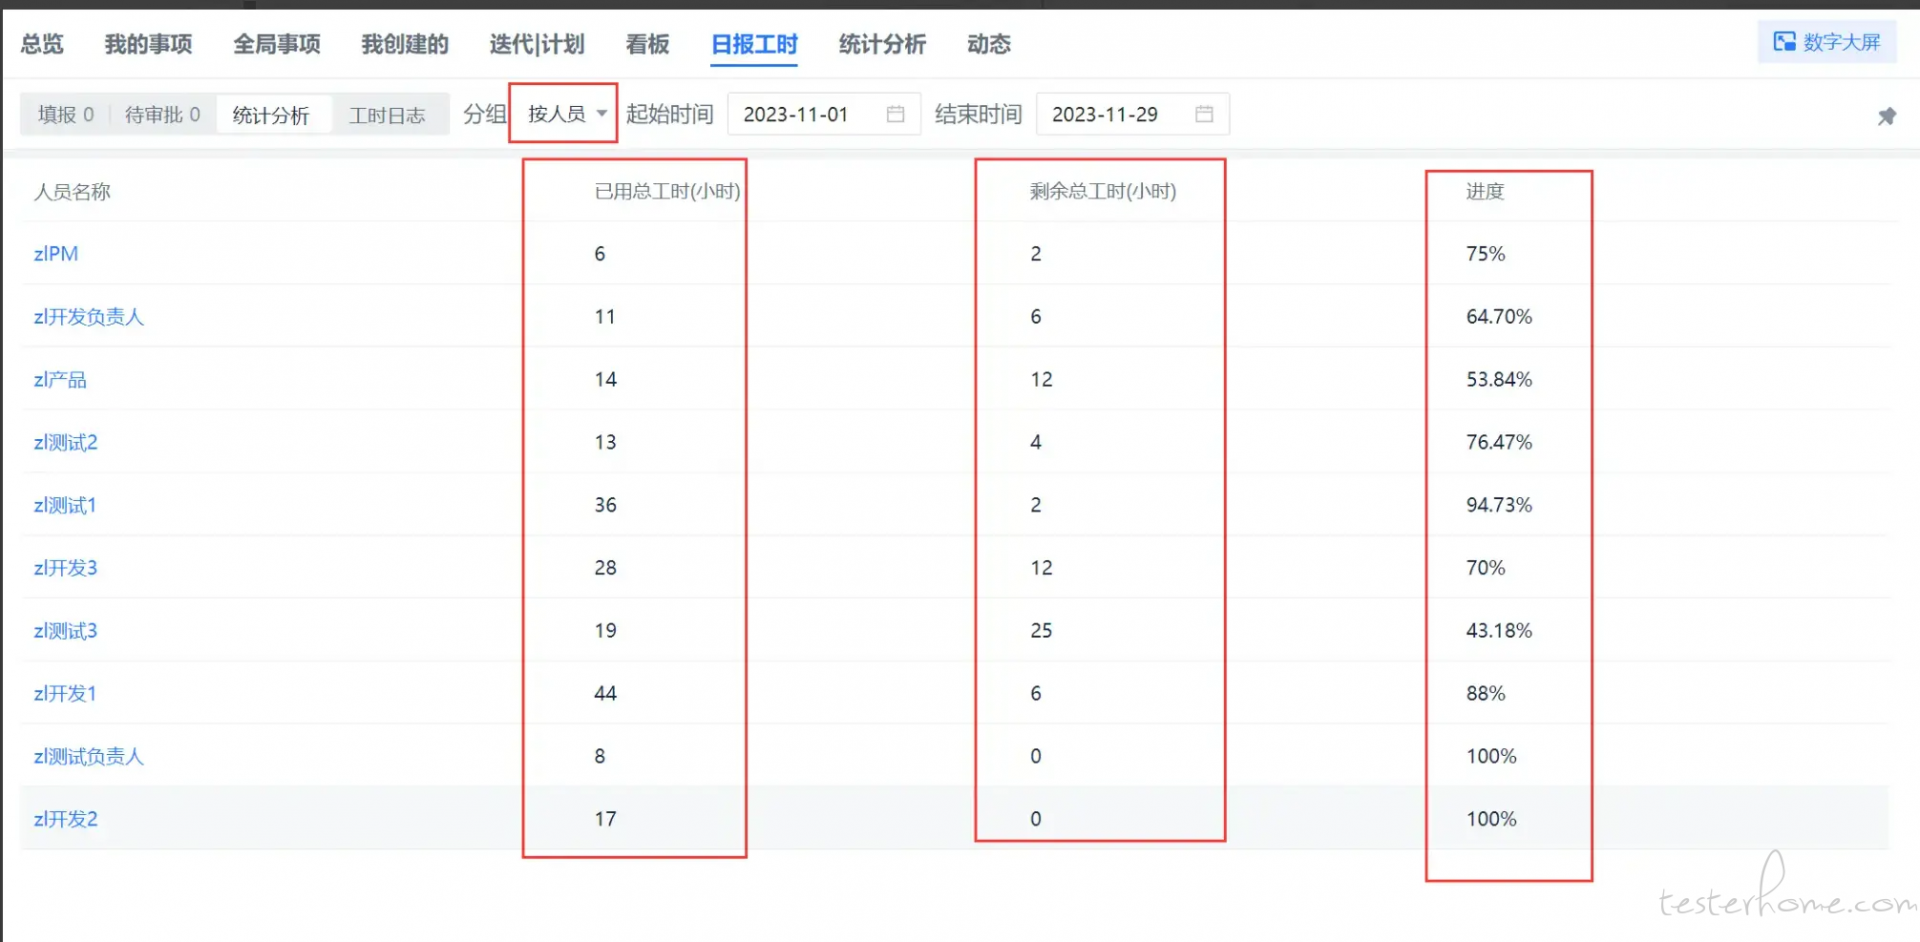Open the zl开发1 member link

tap(65, 694)
